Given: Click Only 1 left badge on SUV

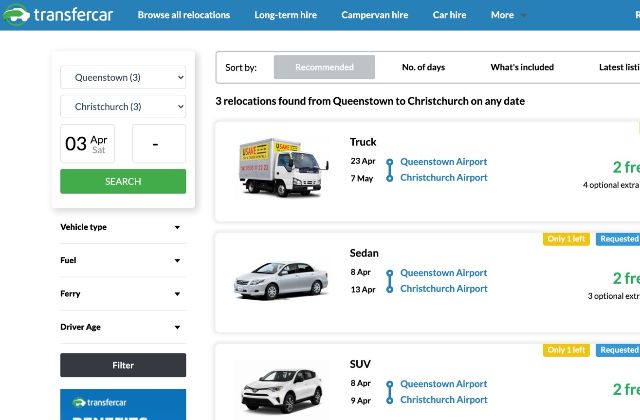Looking at the screenshot, I should (x=566, y=350).
